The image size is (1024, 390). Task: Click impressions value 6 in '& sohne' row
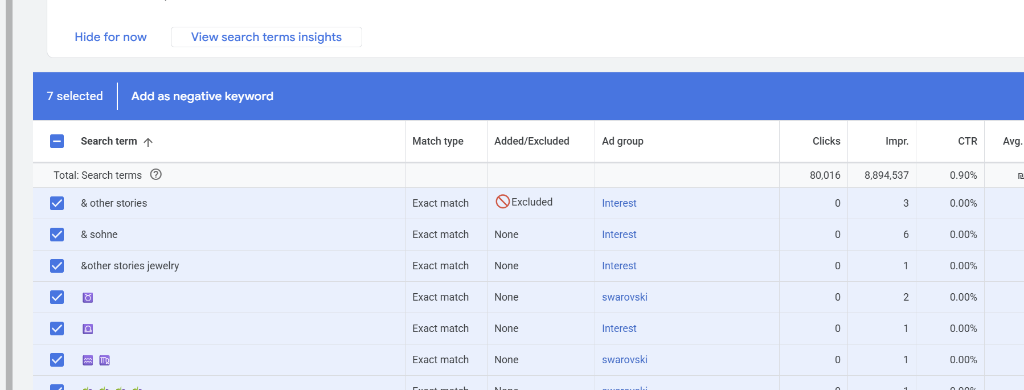click(906, 235)
